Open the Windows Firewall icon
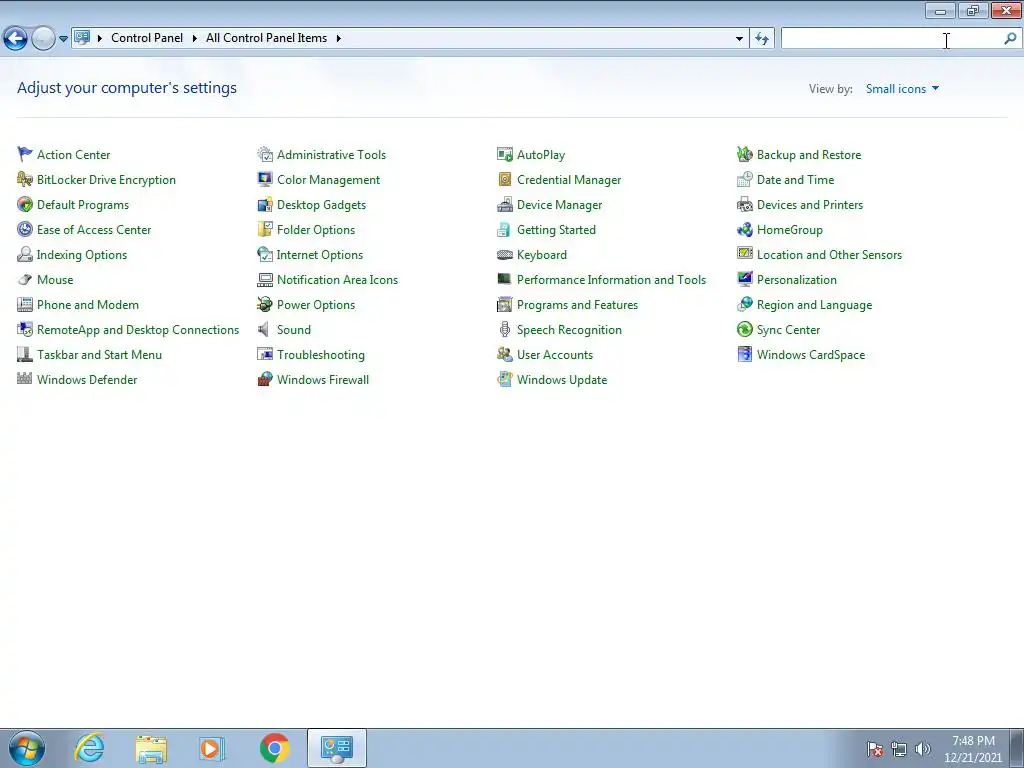The image size is (1024, 768). click(x=264, y=379)
